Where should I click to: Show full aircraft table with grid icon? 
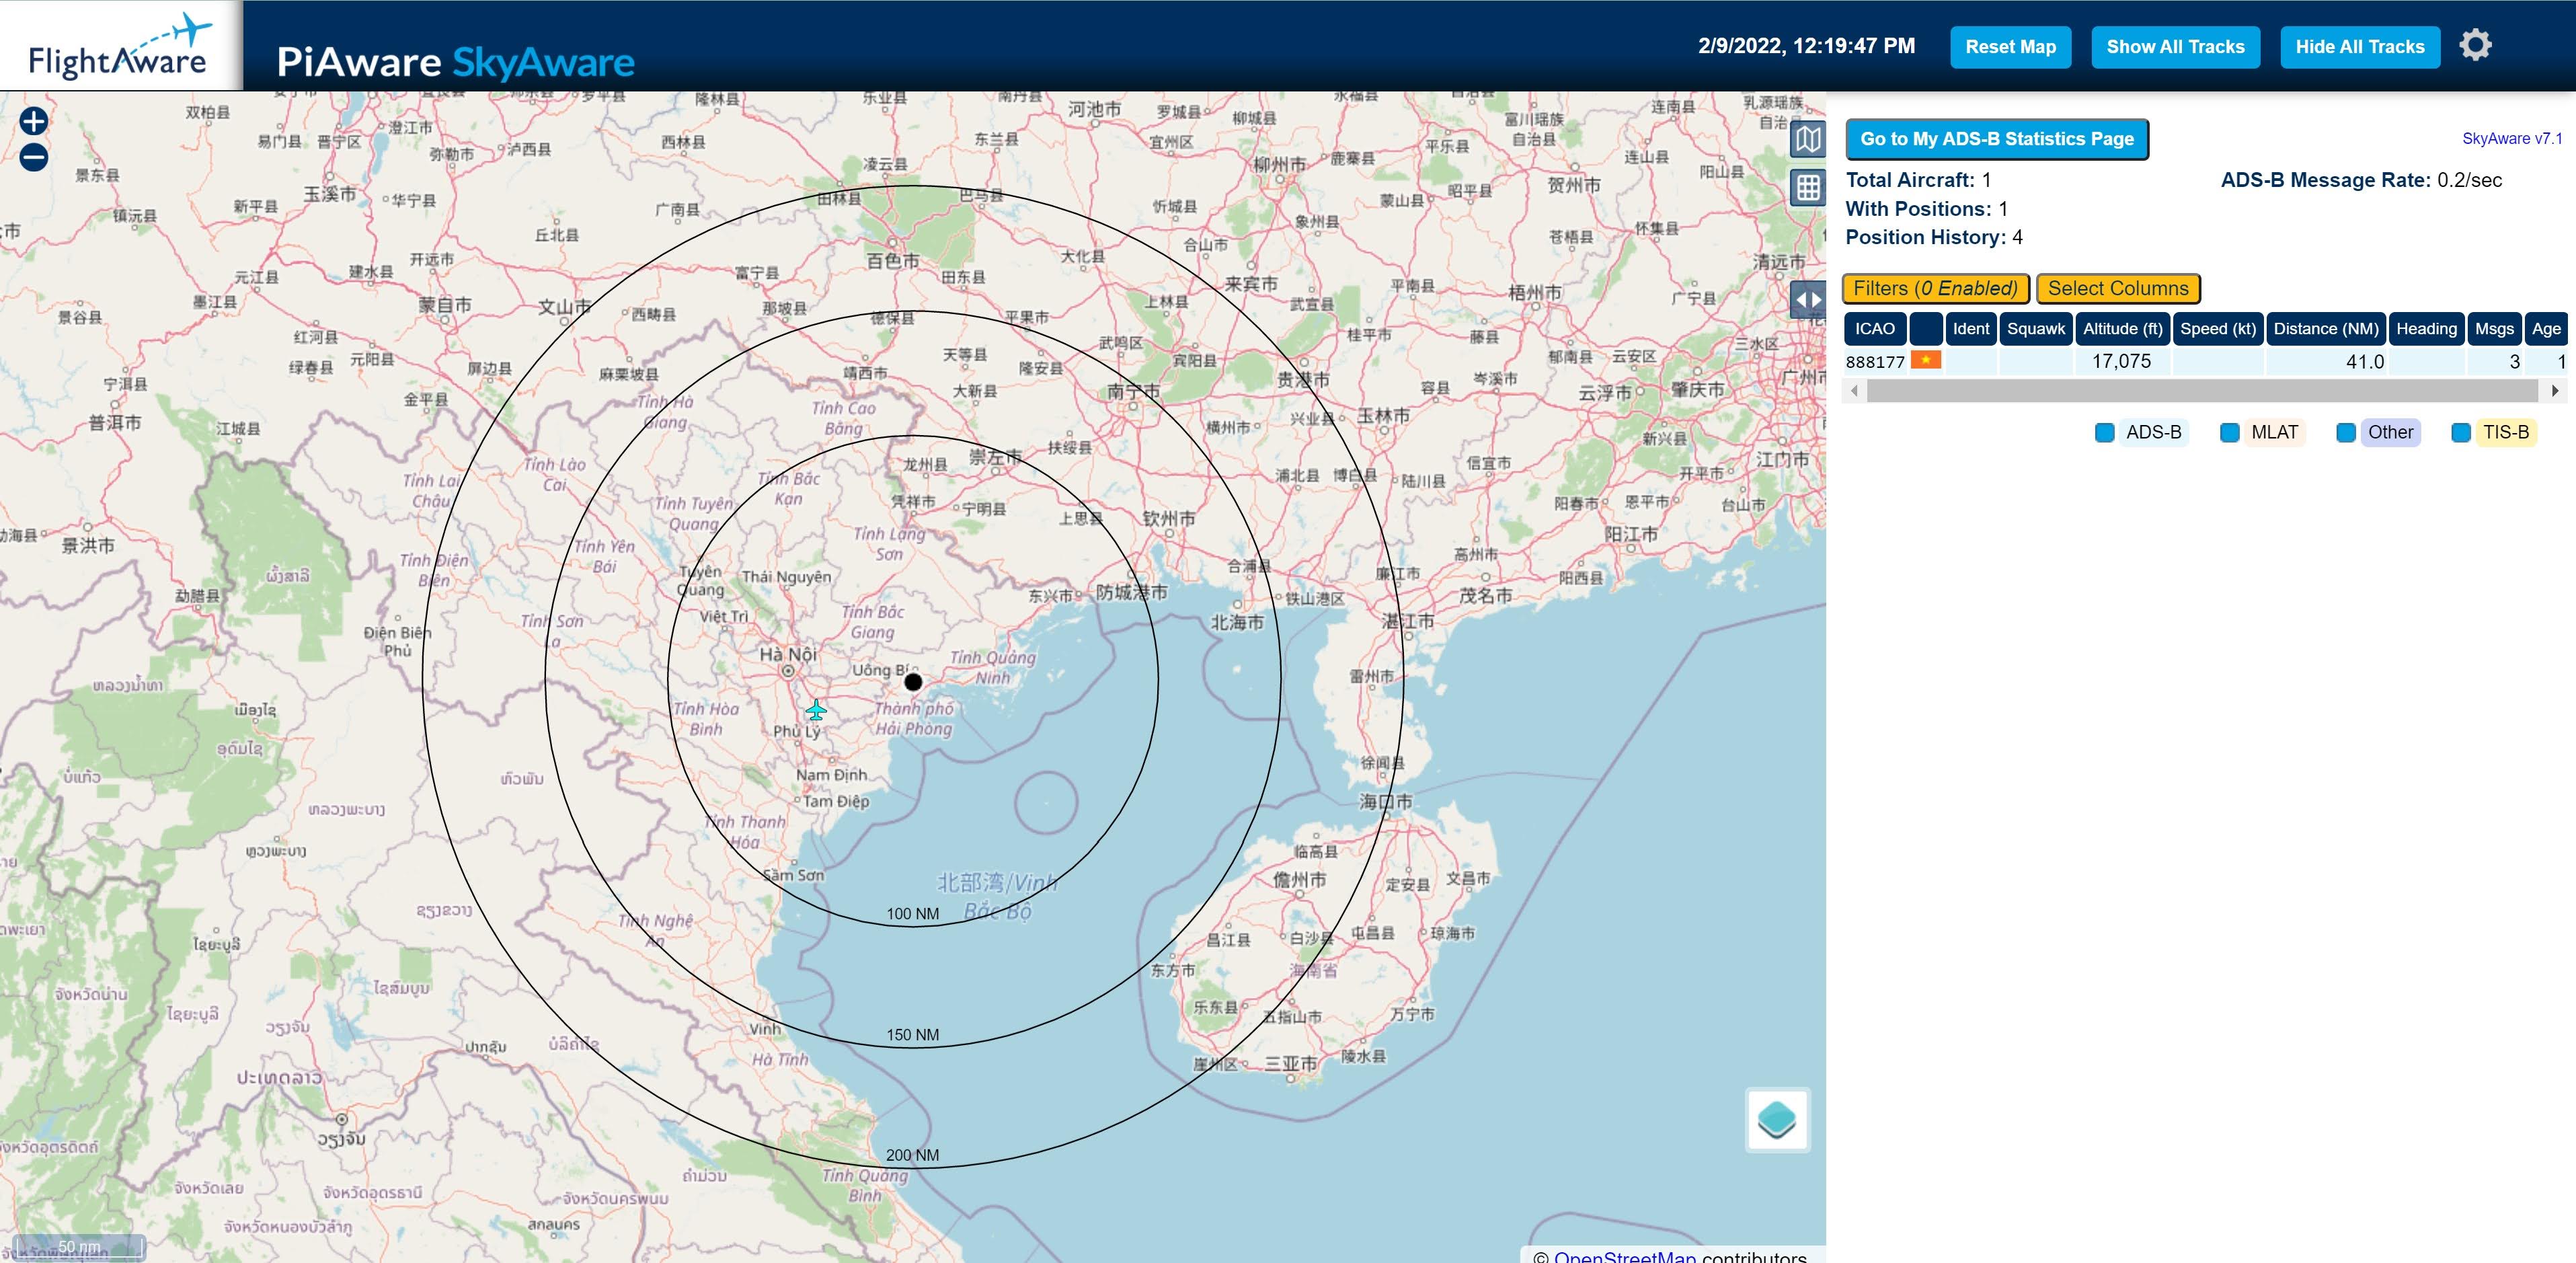[1807, 187]
